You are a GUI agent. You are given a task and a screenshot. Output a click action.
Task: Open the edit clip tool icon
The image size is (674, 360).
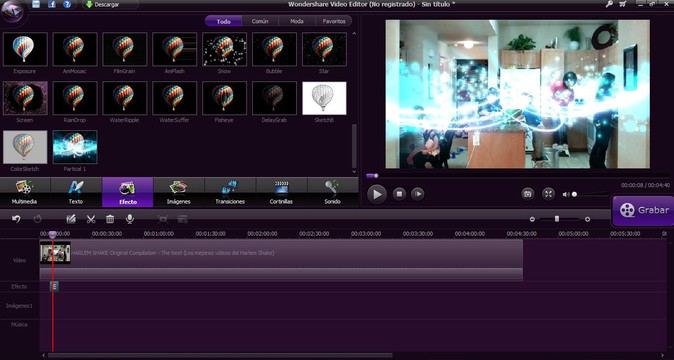pos(71,219)
